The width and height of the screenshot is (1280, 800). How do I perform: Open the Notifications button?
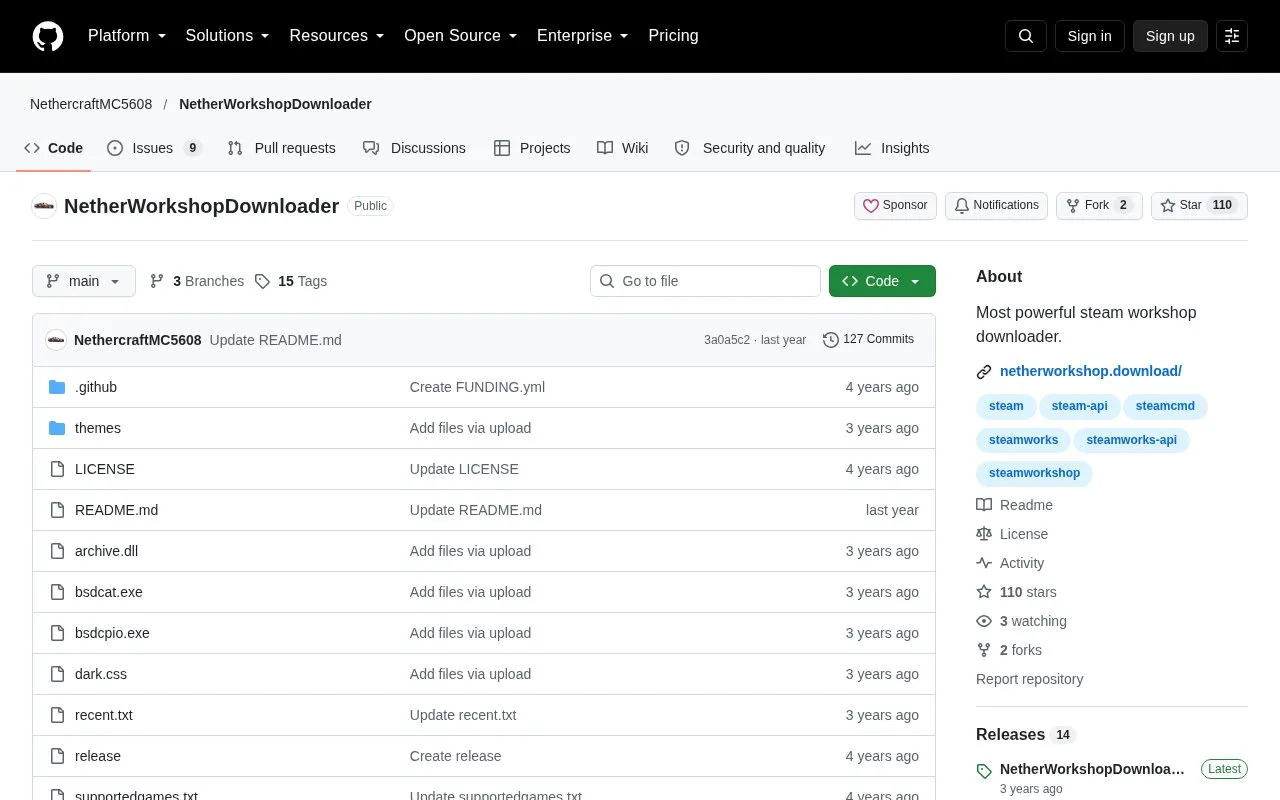click(996, 206)
